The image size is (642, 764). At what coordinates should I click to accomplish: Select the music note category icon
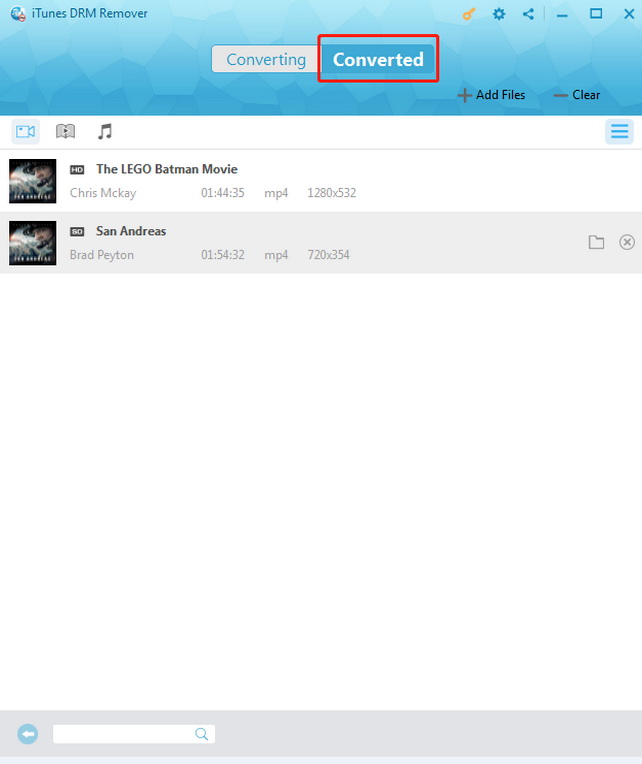coord(105,132)
